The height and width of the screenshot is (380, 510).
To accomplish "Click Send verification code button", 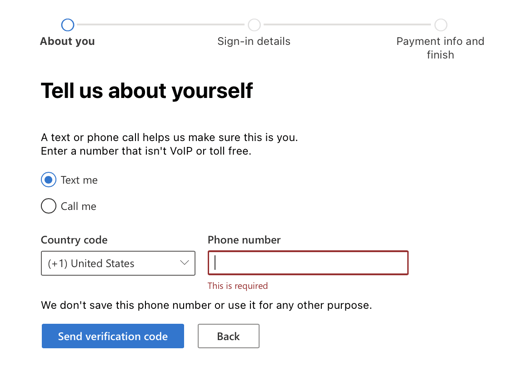I will (113, 336).
